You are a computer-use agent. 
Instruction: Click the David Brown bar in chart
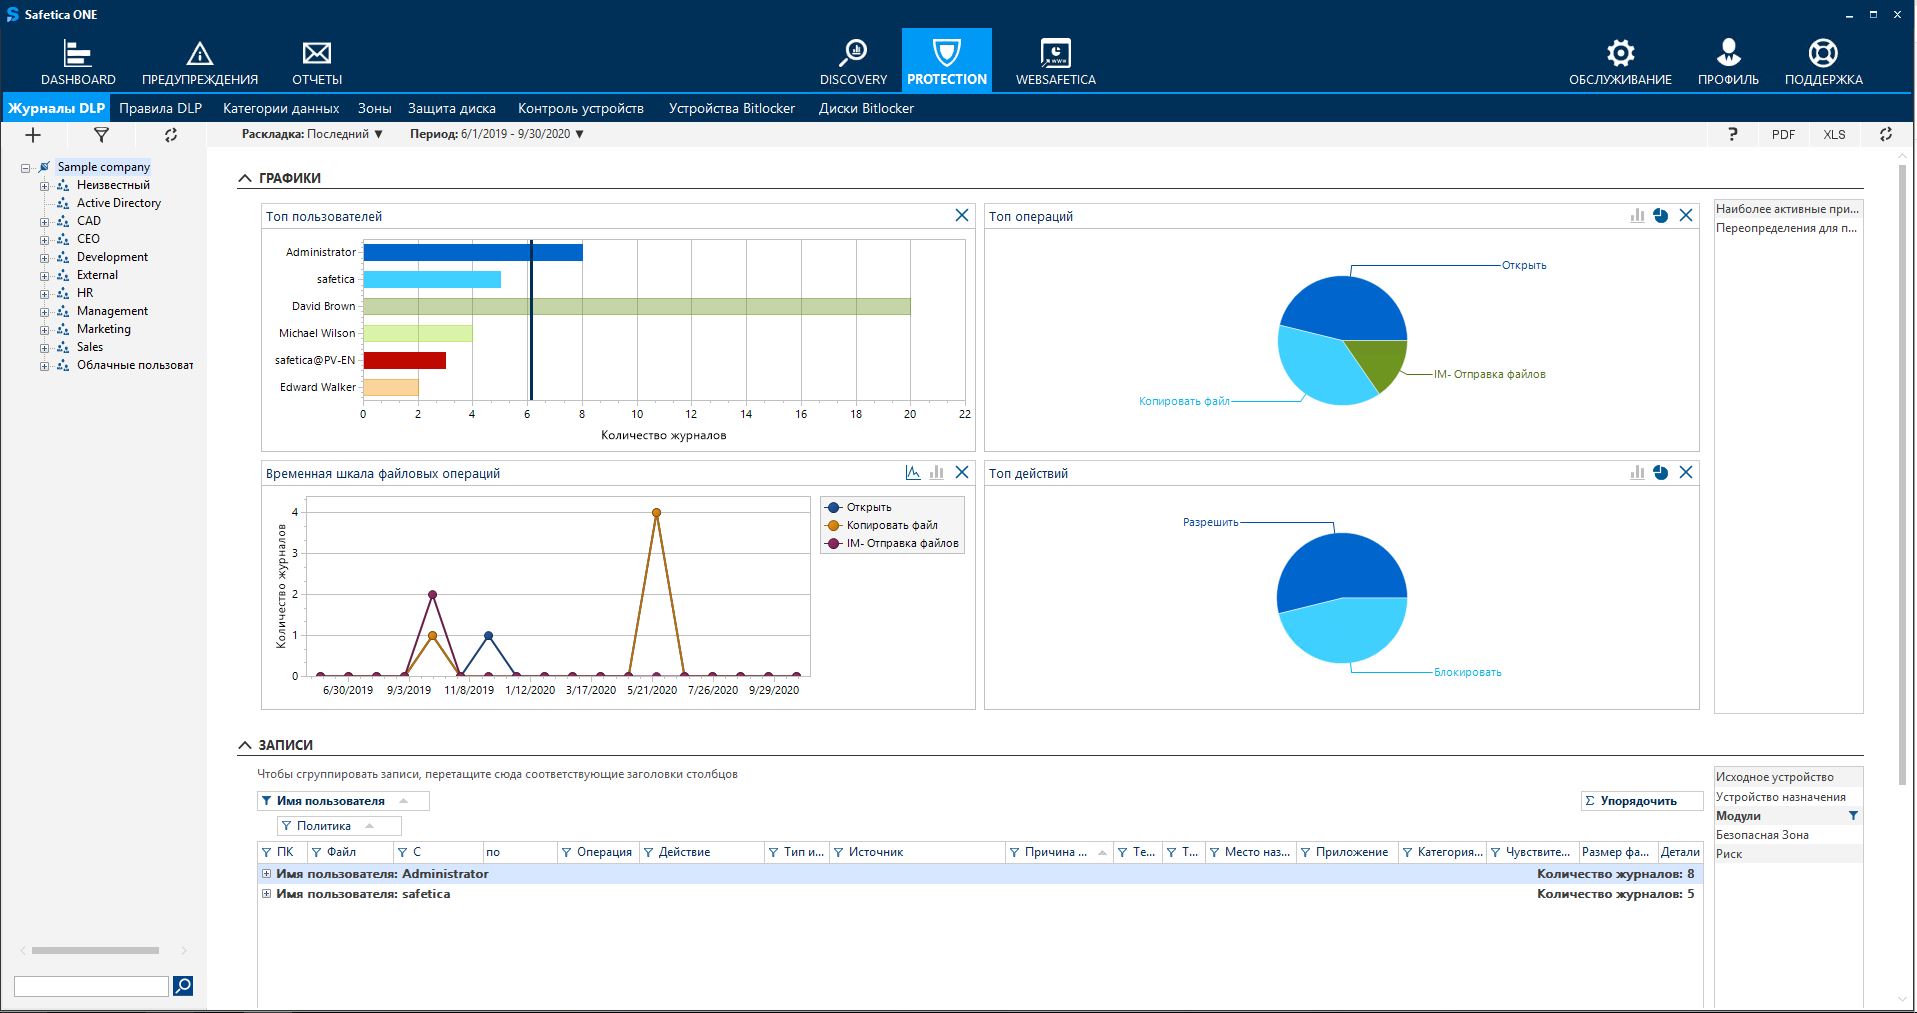pos(636,307)
